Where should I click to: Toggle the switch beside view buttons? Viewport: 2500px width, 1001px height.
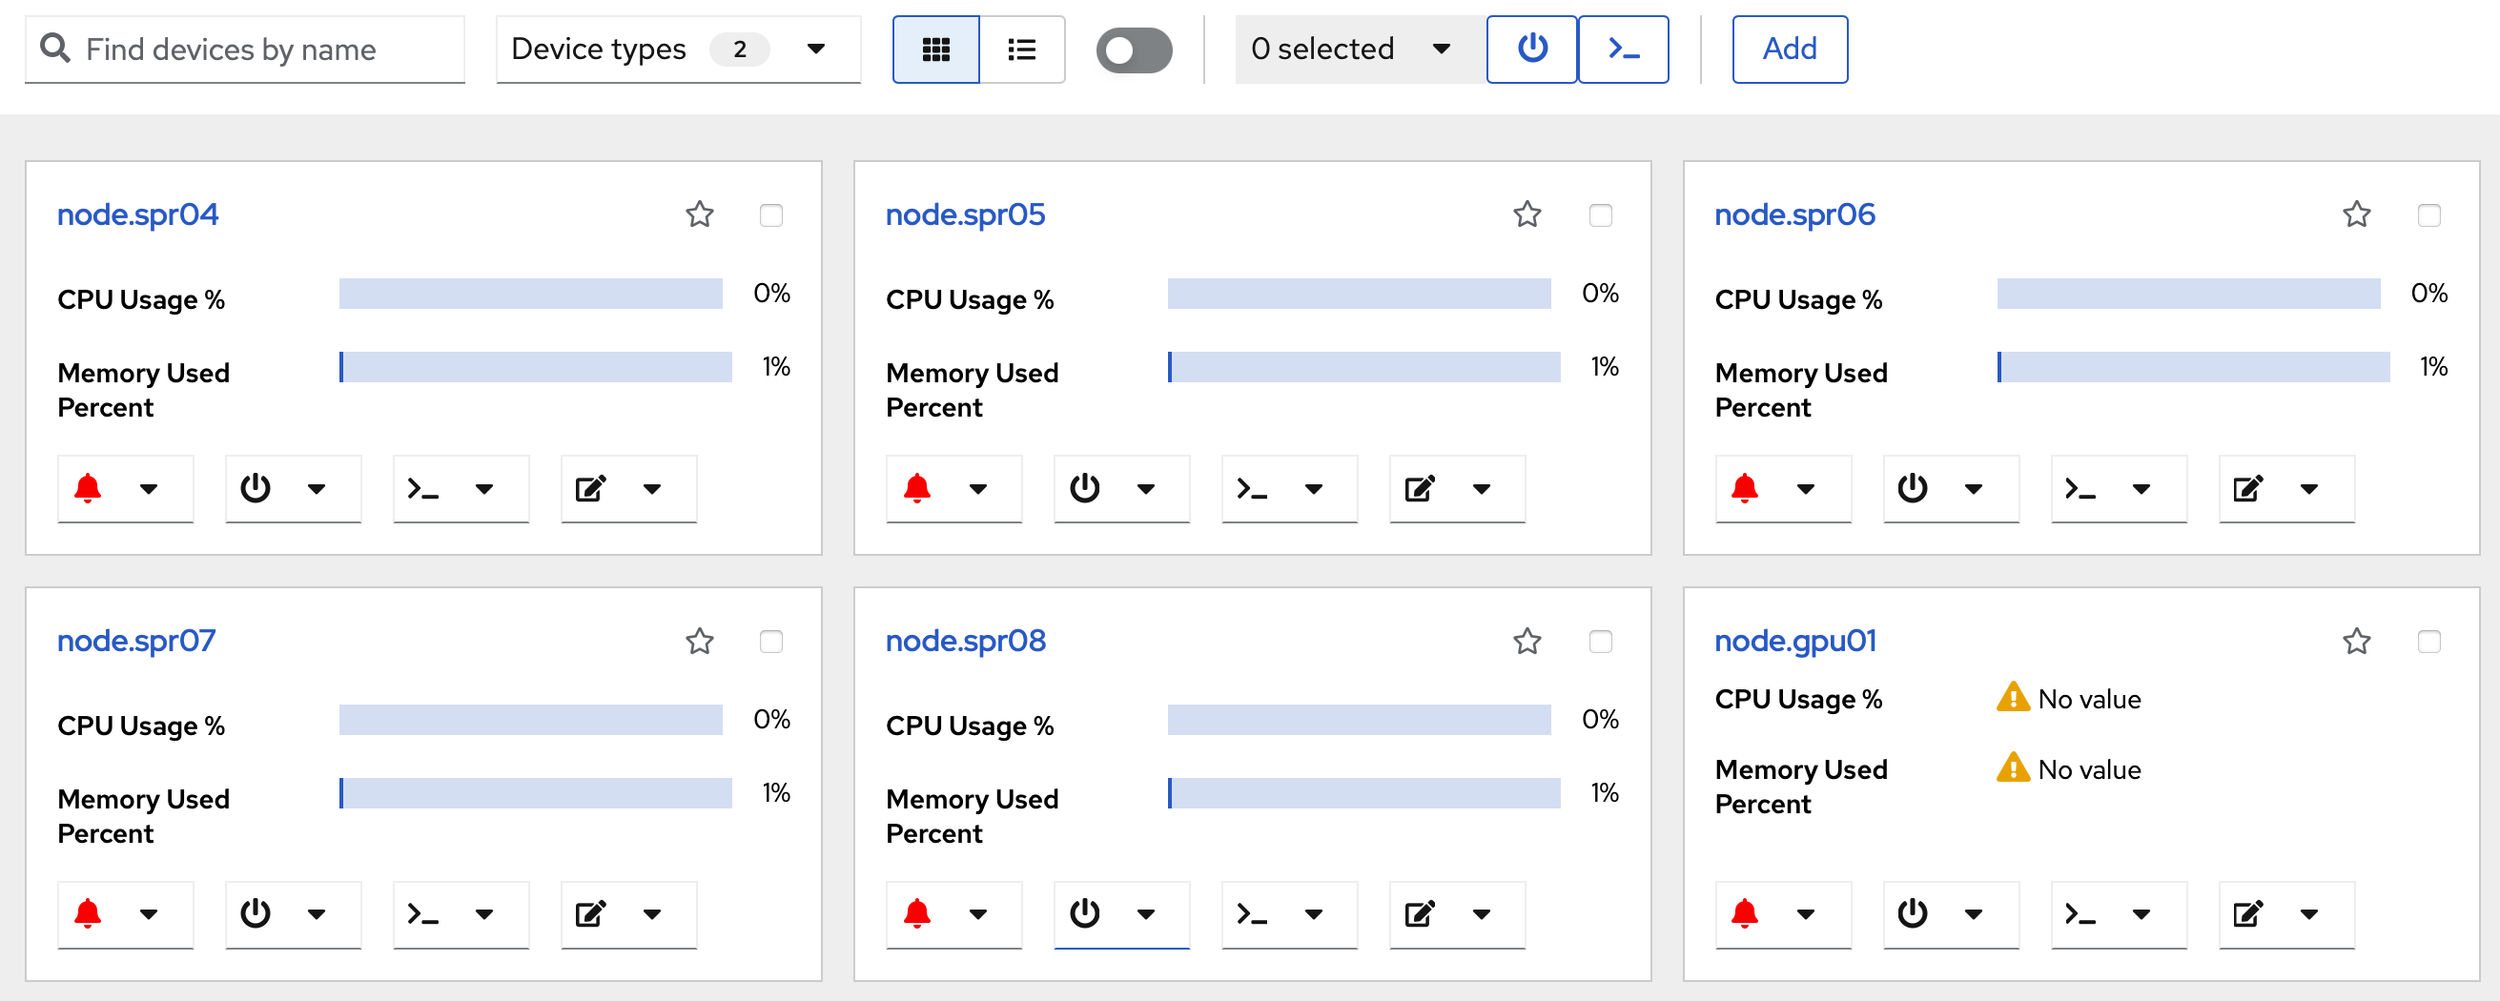1134,50
